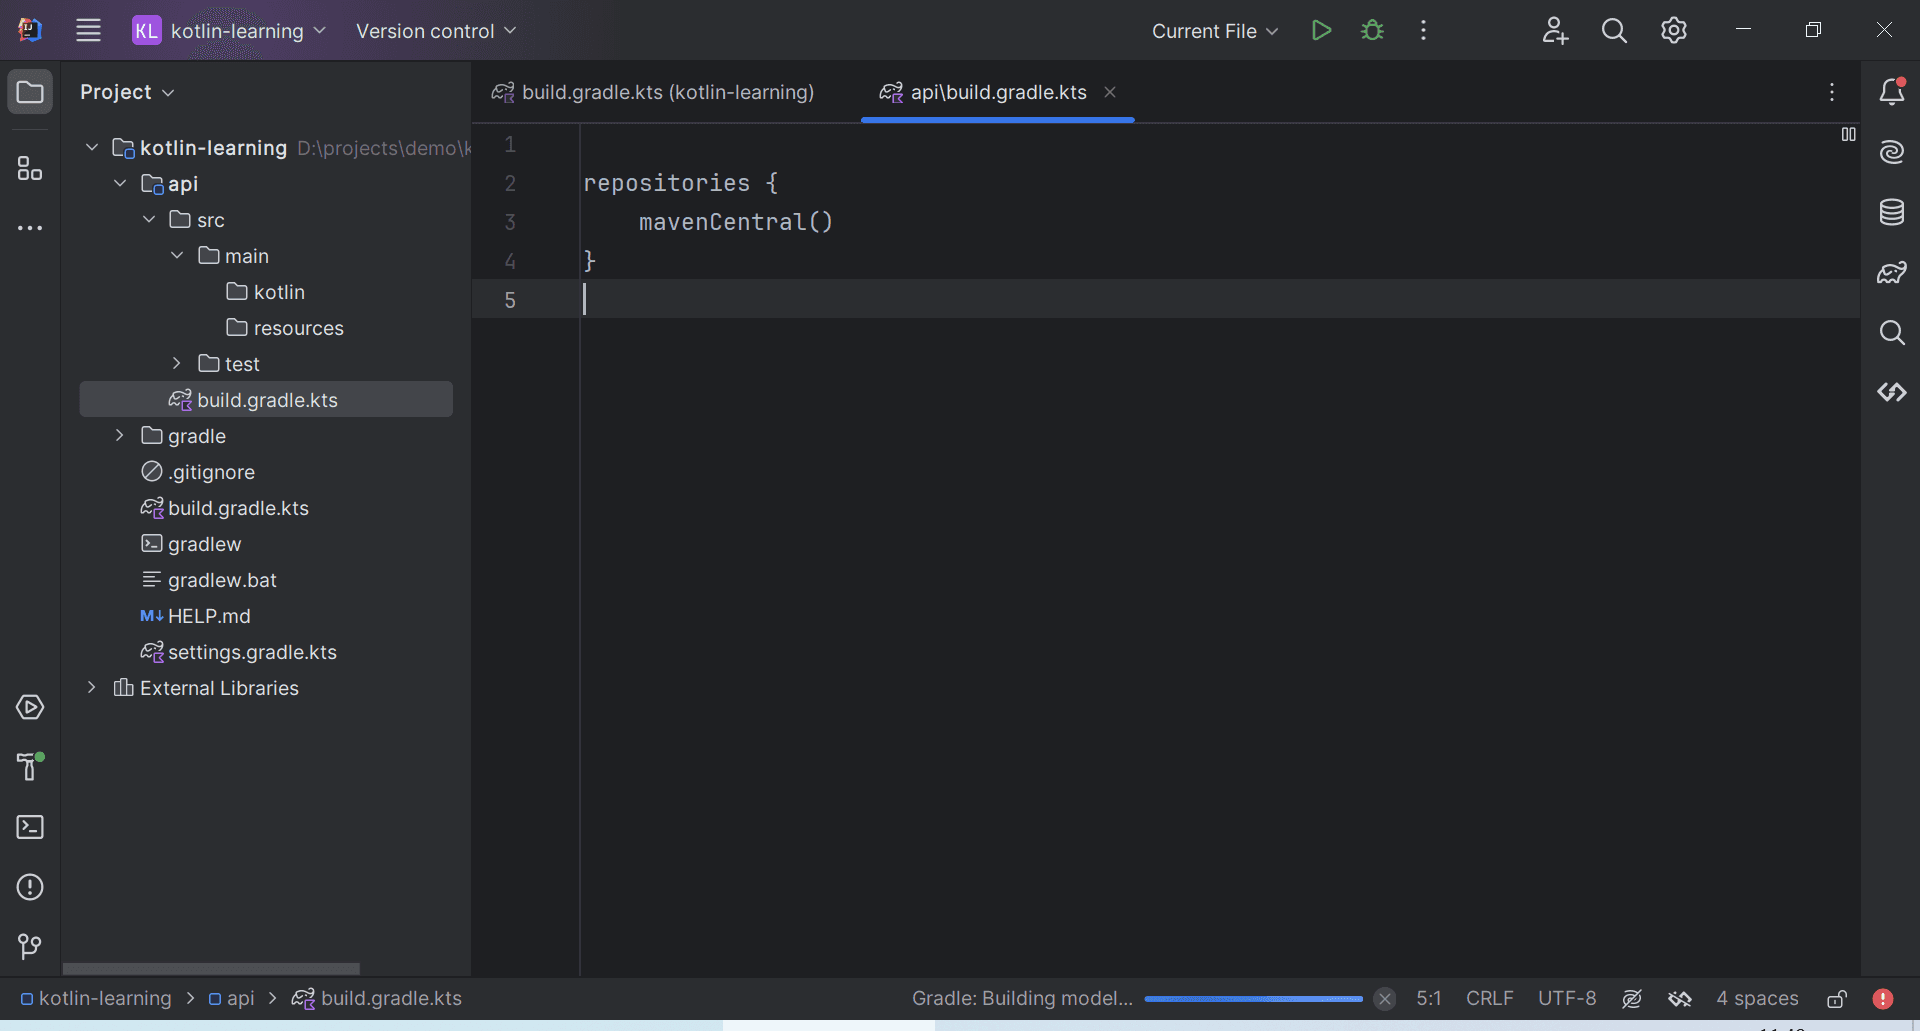
Task: Toggle Project tool window folder icon
Action: (x=30, y=92)
